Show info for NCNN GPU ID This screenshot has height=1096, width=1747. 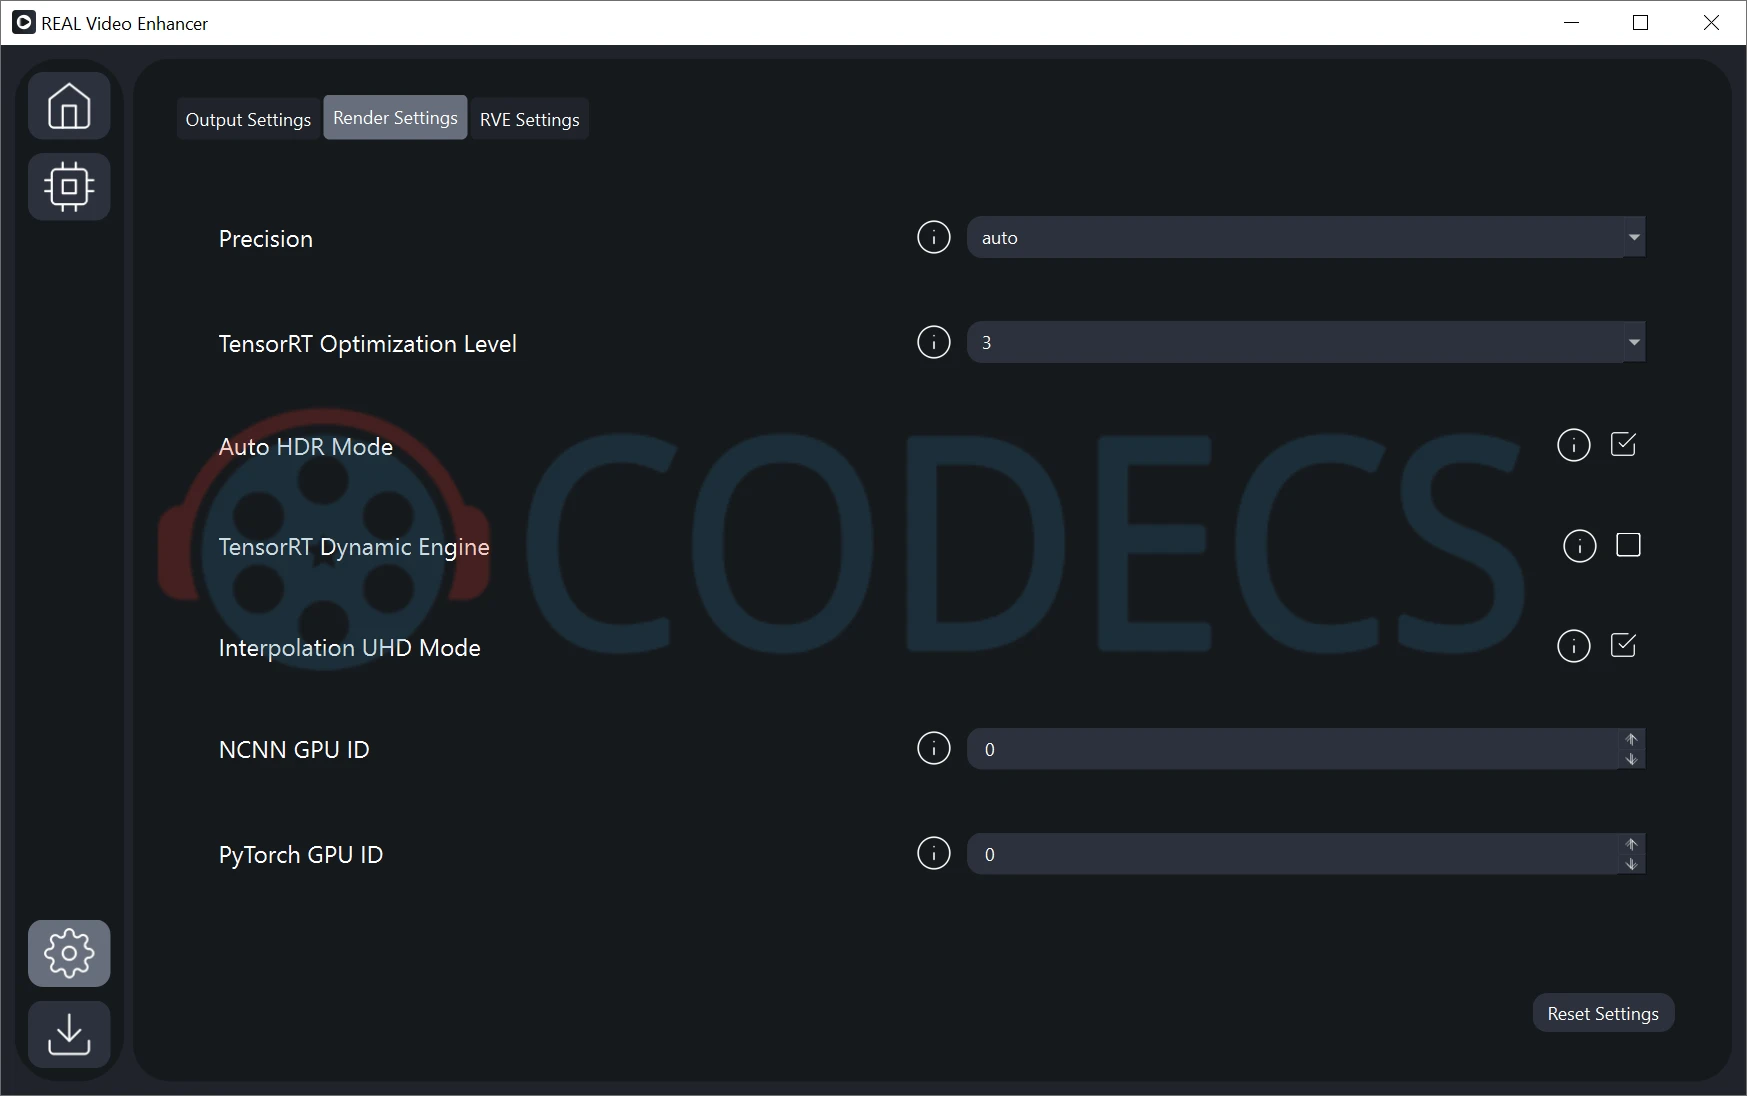pos(933,748)
